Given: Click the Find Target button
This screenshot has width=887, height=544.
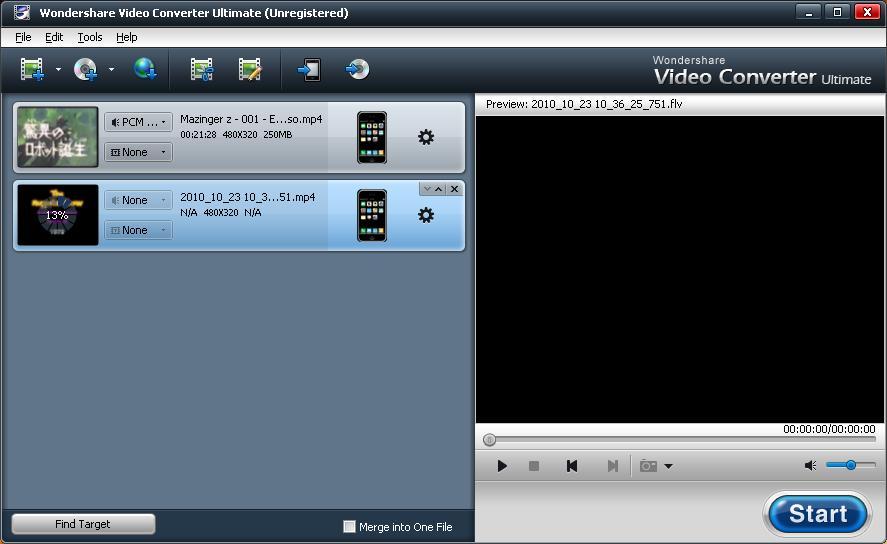Looking at the screenshot, I should click(x=83, y=524).
